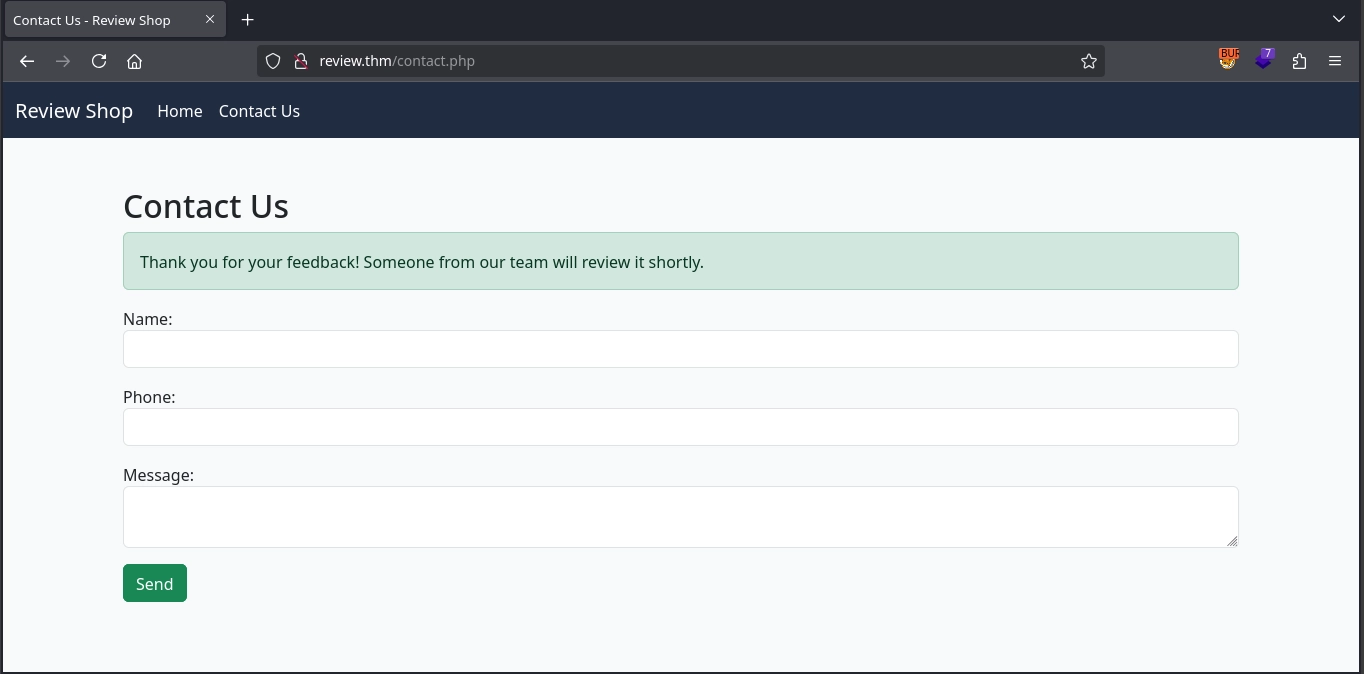1364x674 pixels.
Task: Bookmark this page with the star icon
Action: 1089,61
